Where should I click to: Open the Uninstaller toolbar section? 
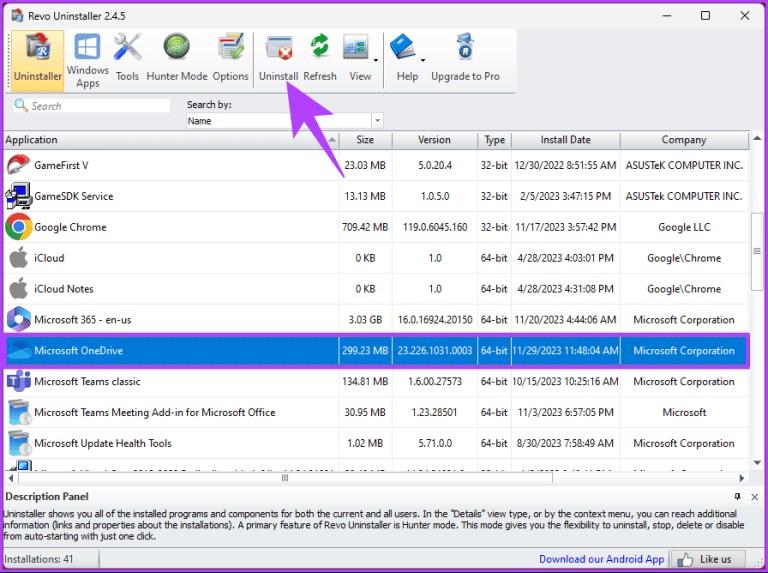pos(38,61)
